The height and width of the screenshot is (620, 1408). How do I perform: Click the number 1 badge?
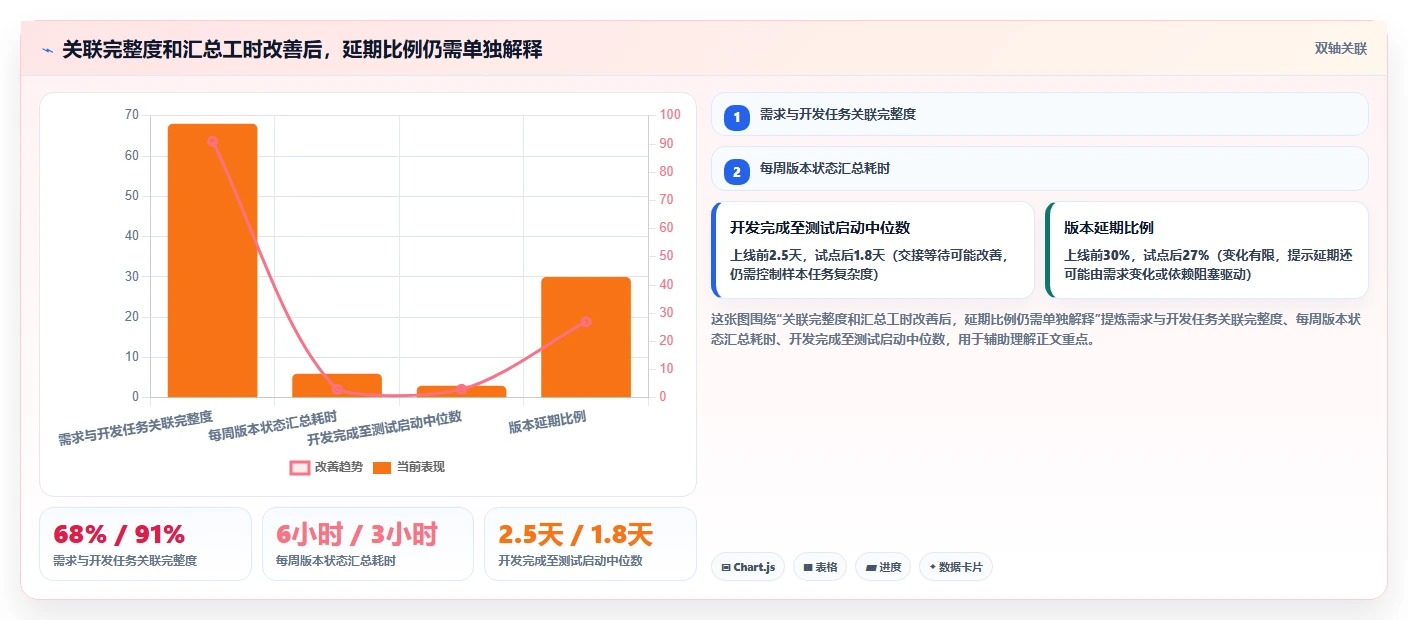coord(737,117)
